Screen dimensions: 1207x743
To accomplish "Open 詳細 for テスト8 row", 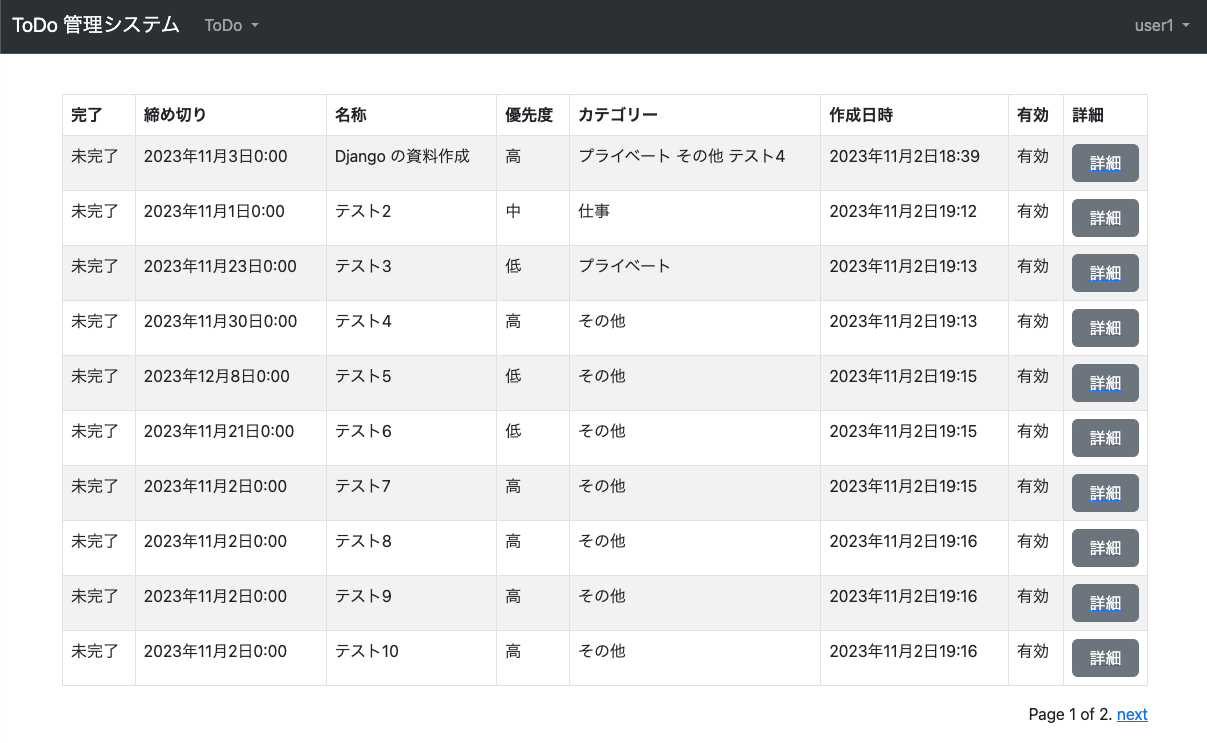I will [1105, 548].
